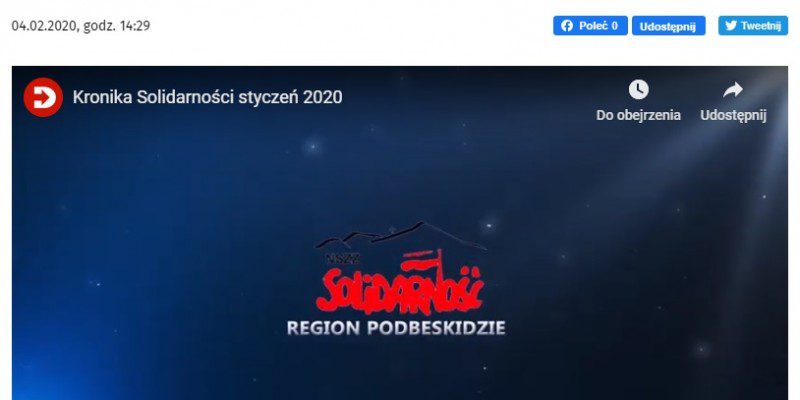Select the Do obejrzenia label
This screenshot has height=400, width=800.
638,115
